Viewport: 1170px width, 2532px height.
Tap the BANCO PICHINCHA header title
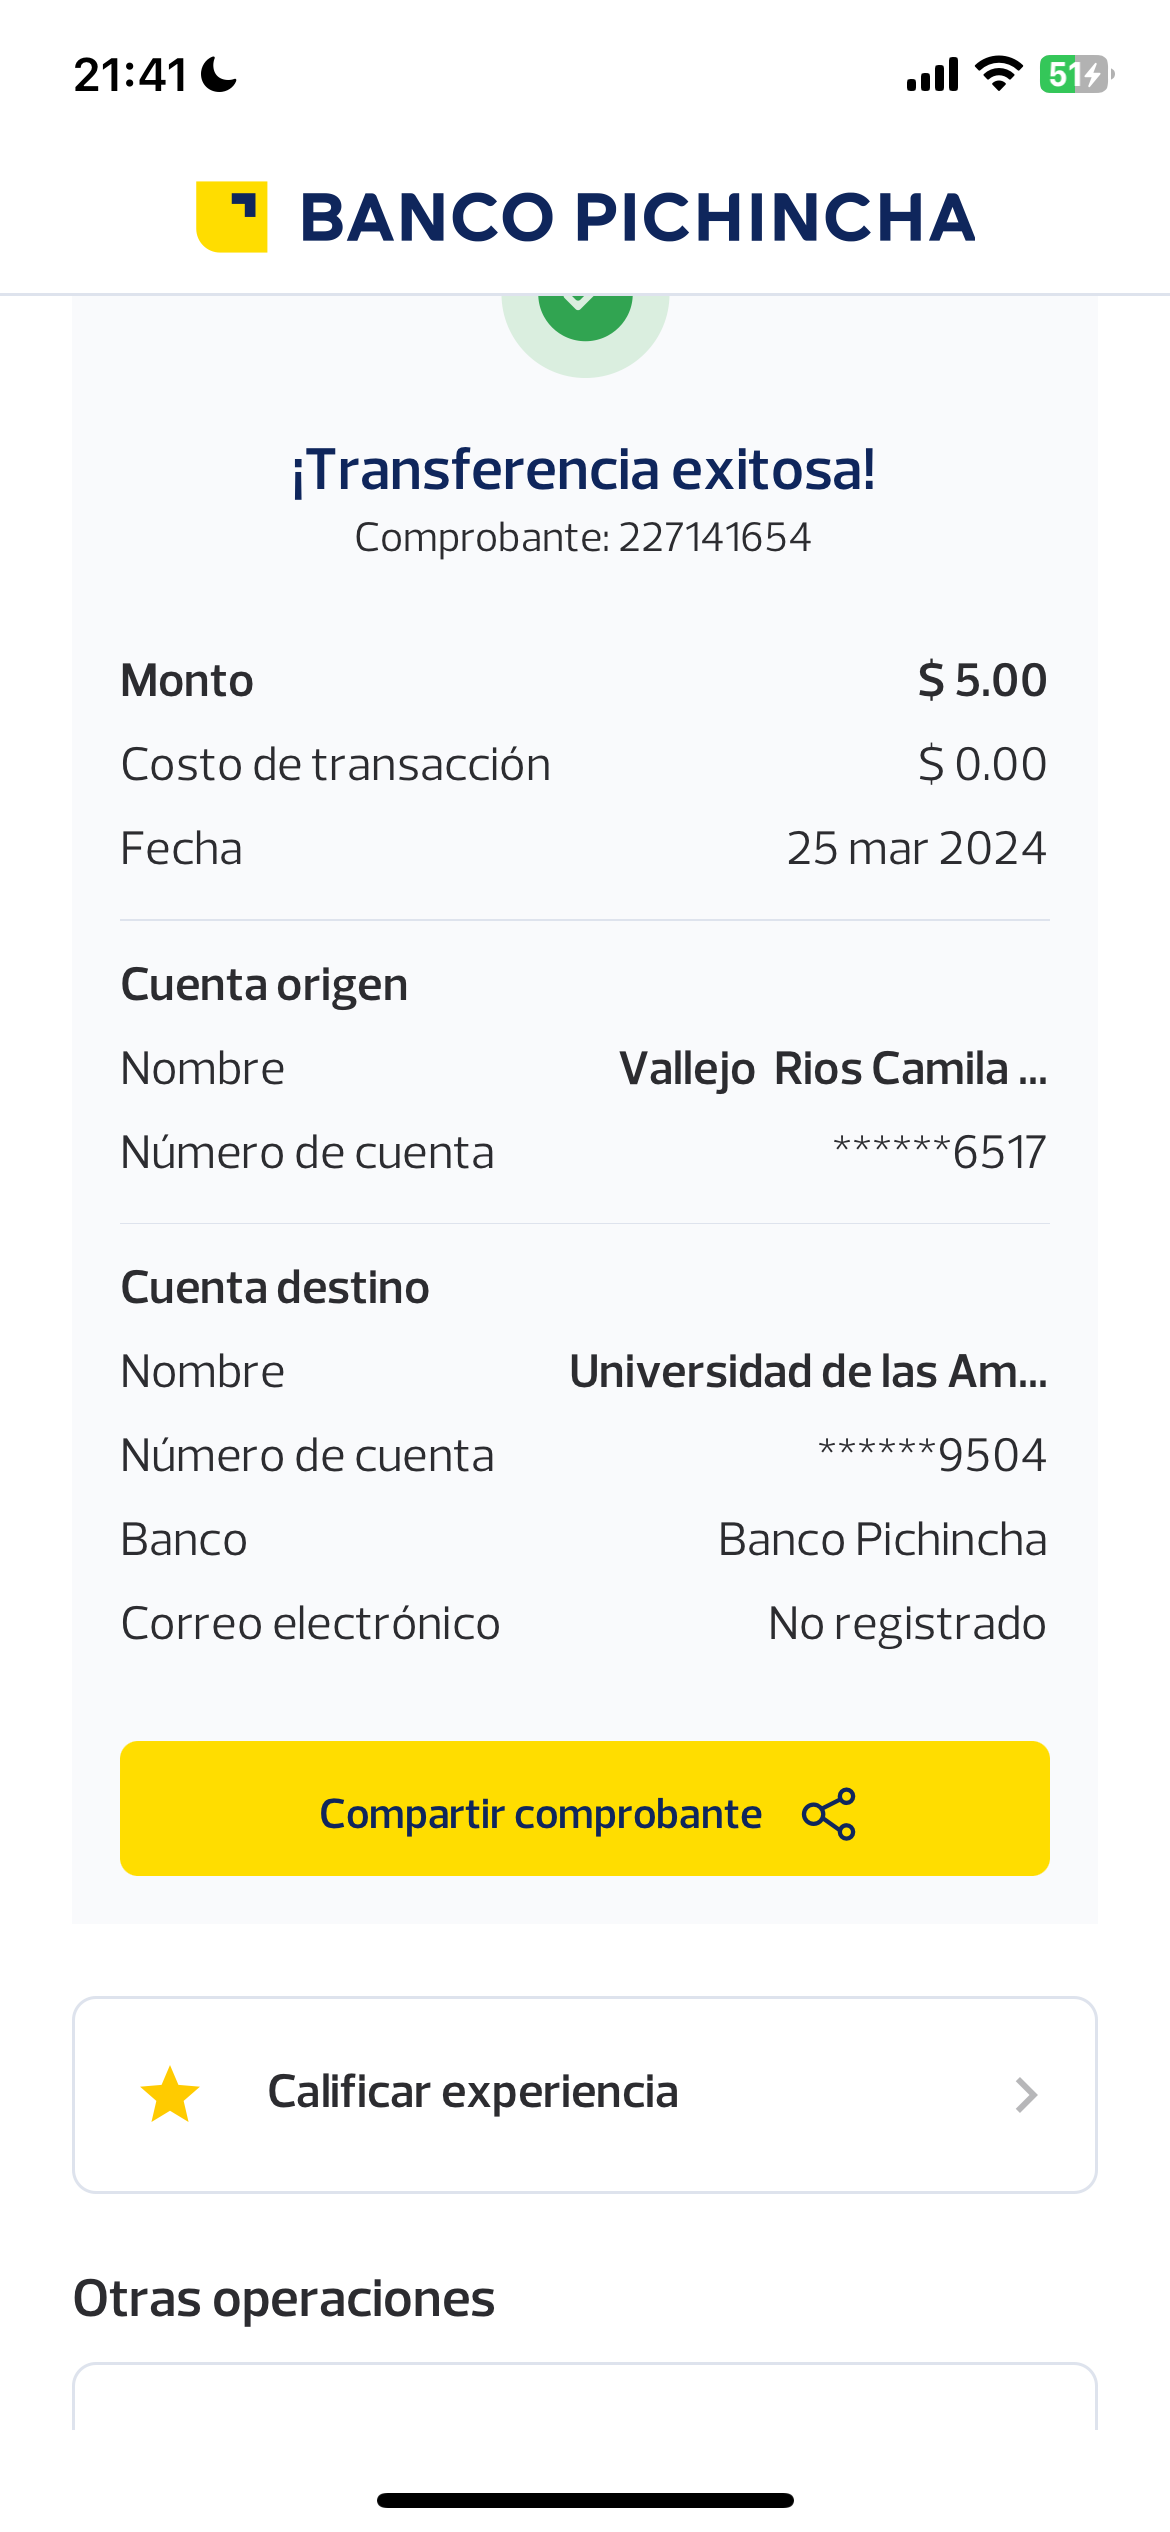point(637,218)
